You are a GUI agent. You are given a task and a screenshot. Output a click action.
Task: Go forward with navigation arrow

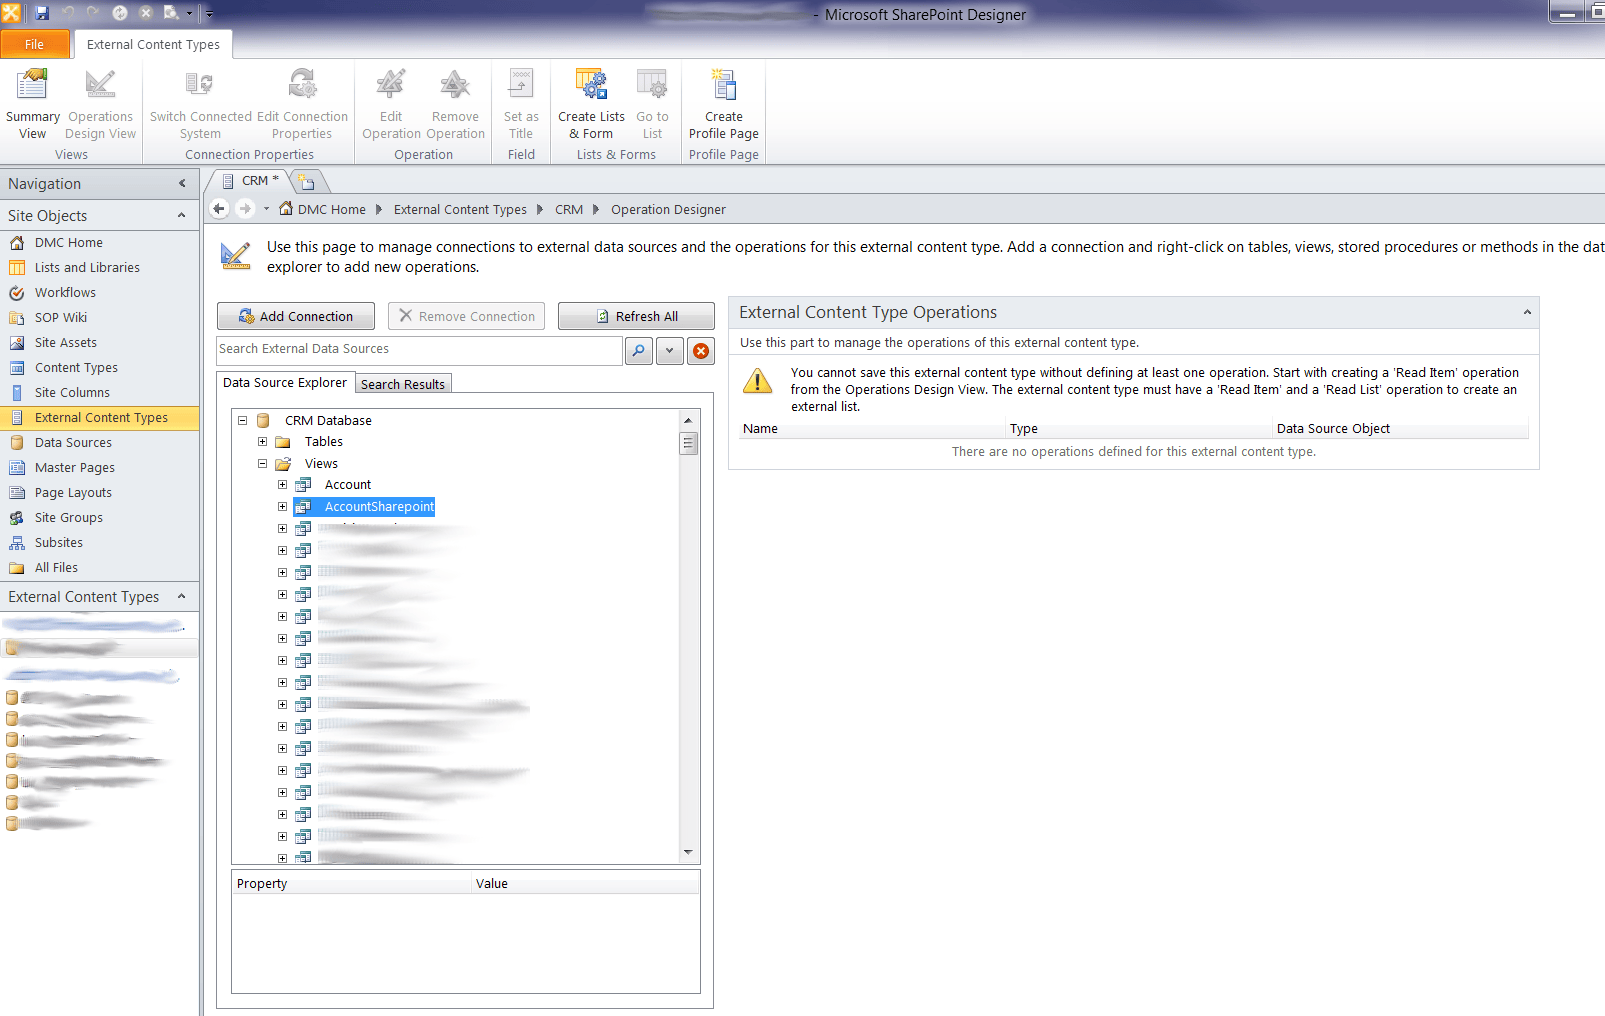pos(245,209)
